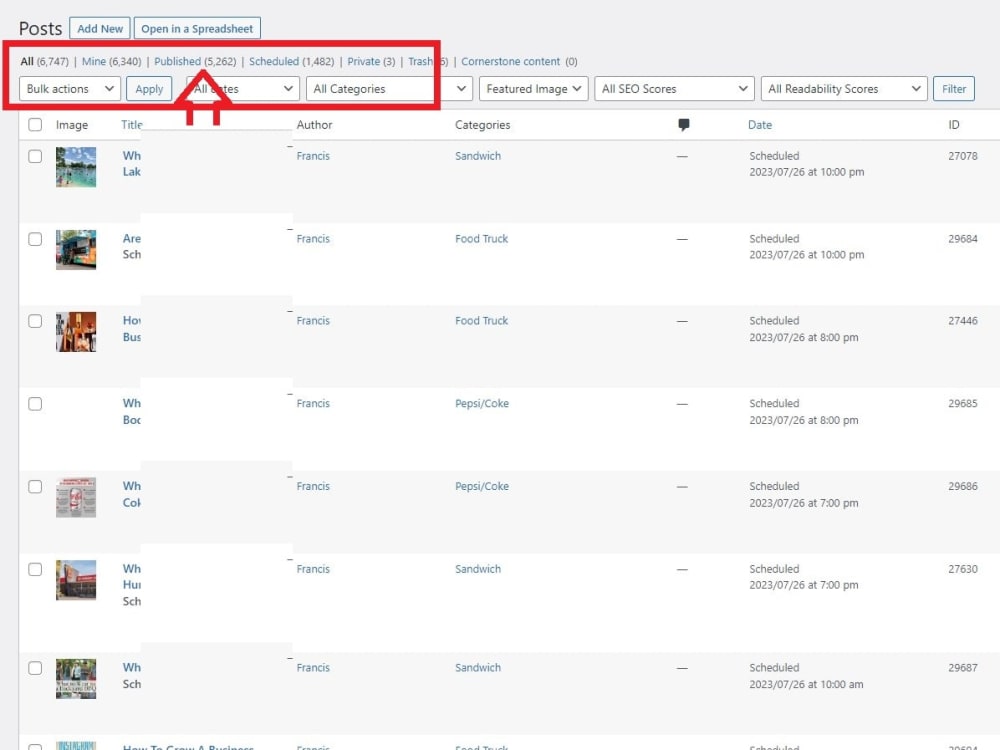
Task: Check the box for post ID 29686
Action: point(35,487)
